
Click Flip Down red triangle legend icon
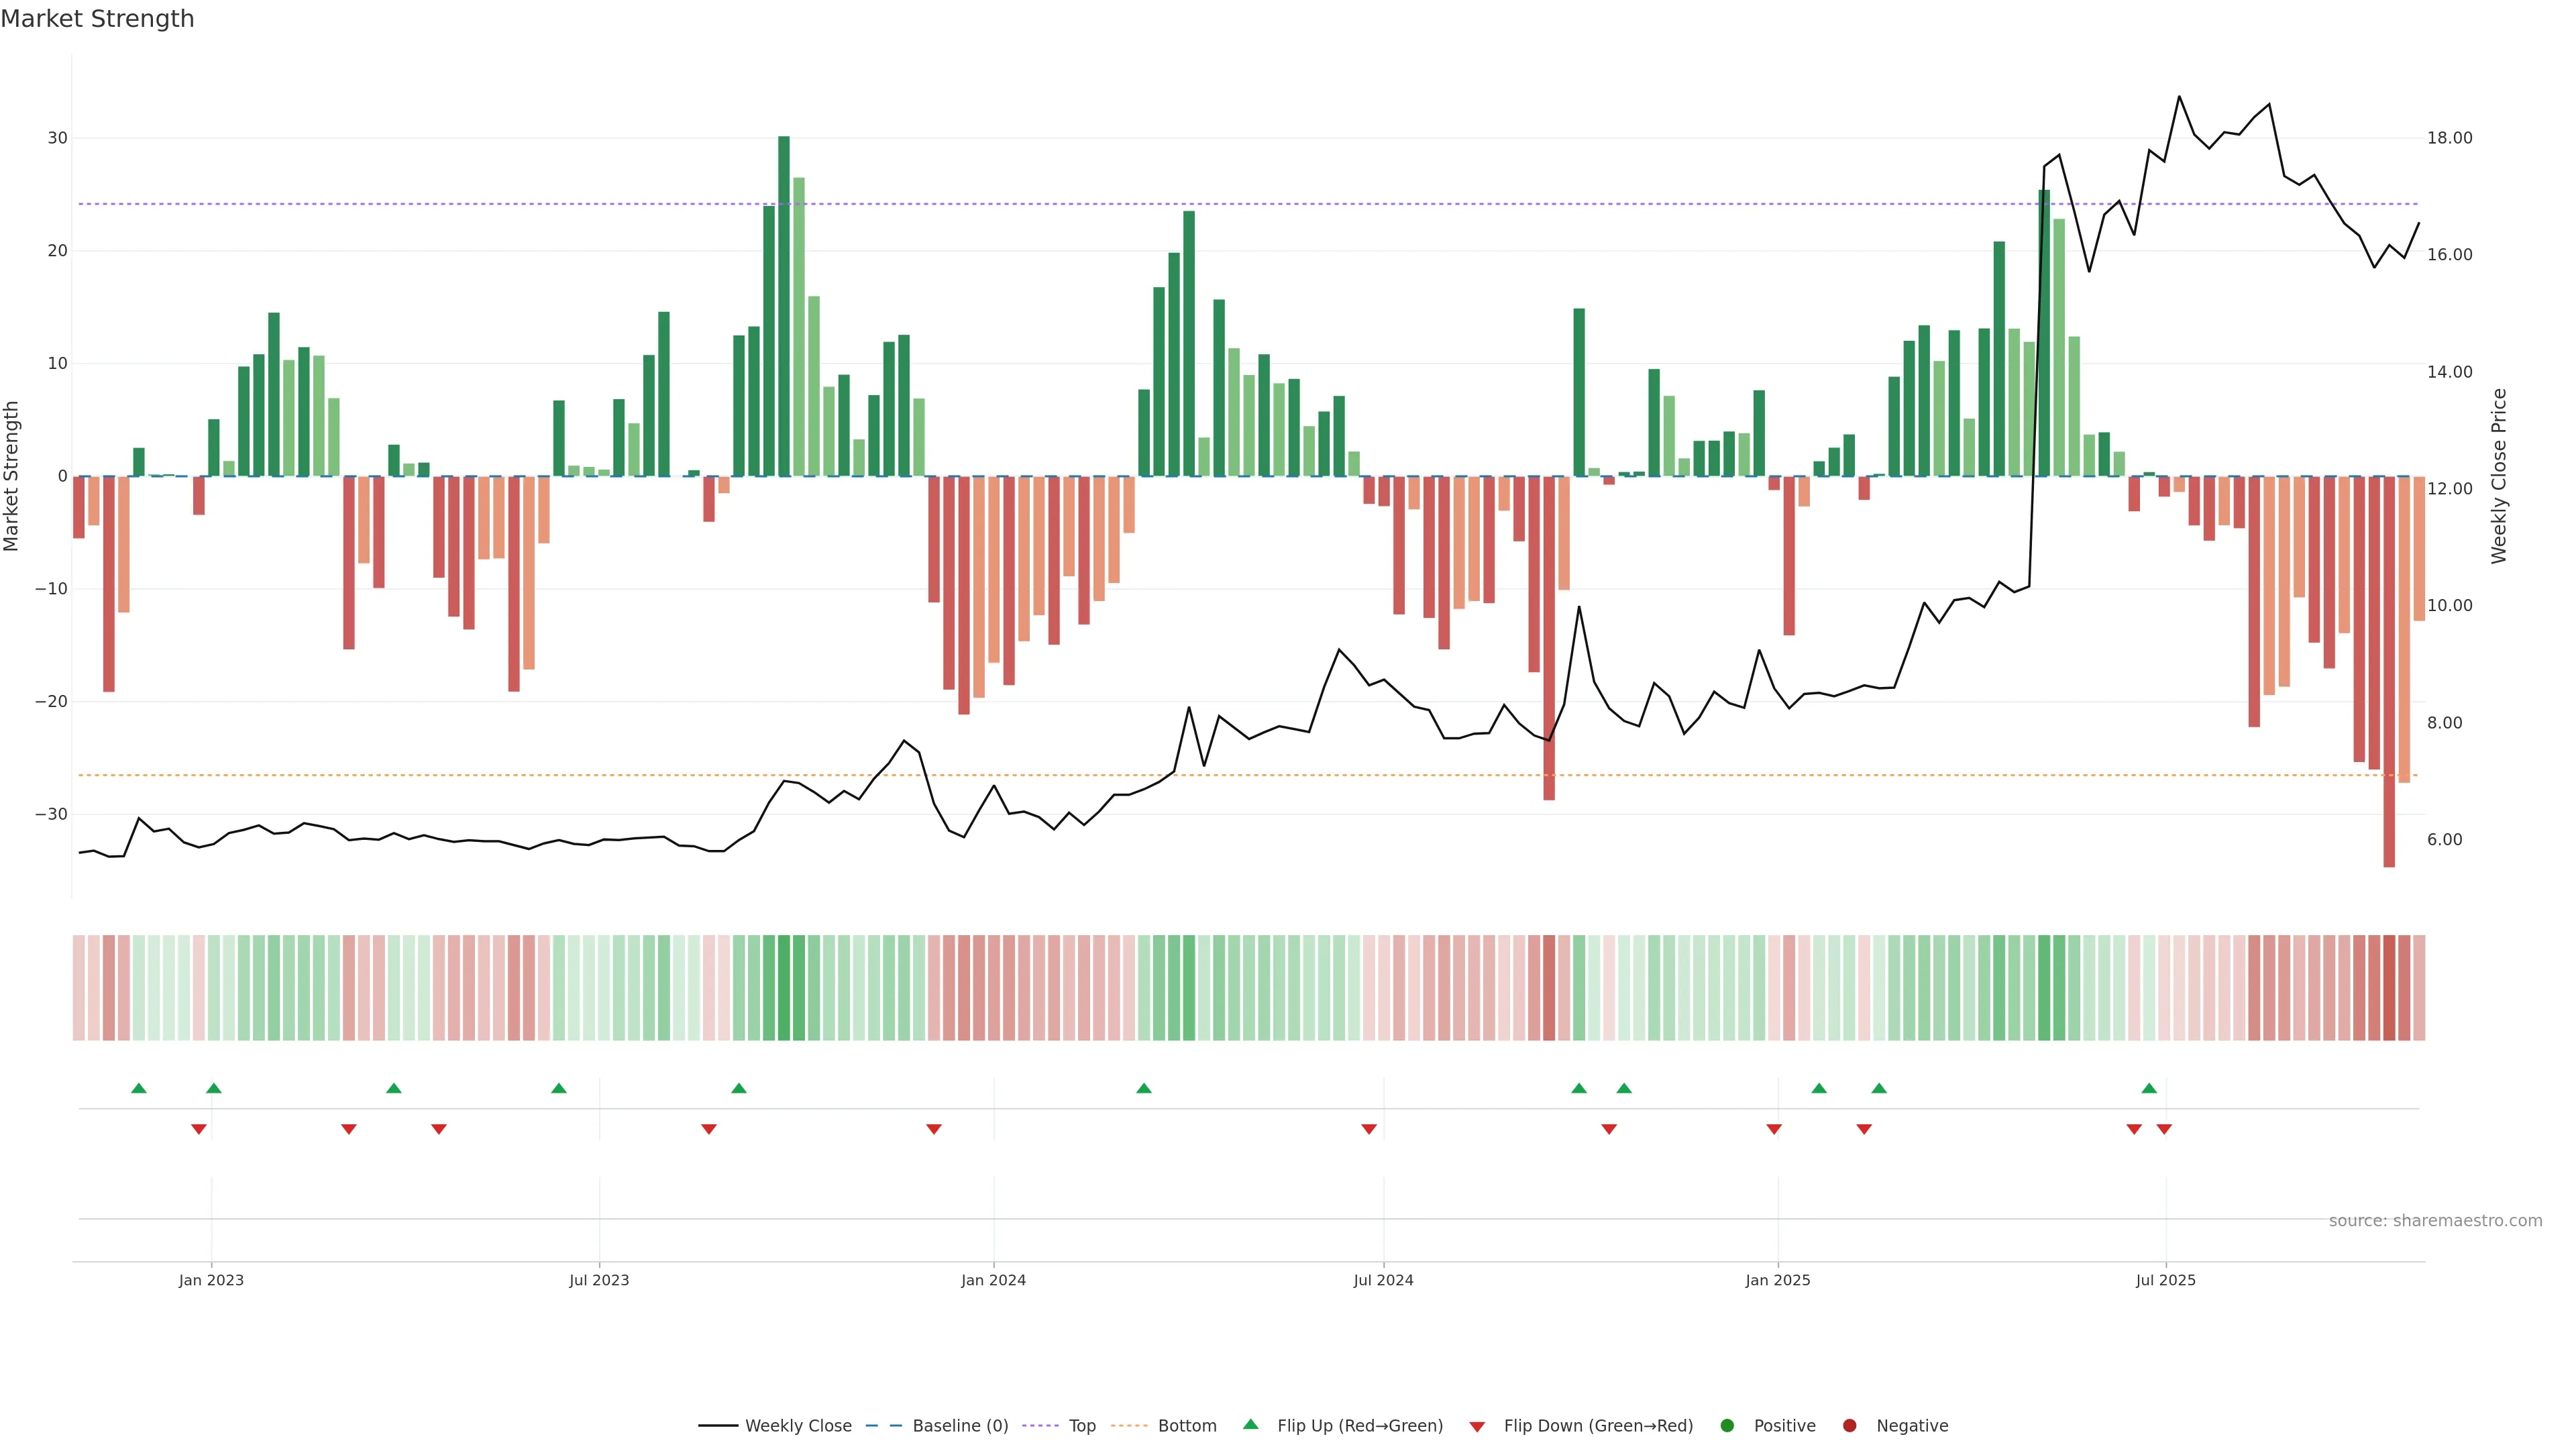[x=1477, y=1427]
